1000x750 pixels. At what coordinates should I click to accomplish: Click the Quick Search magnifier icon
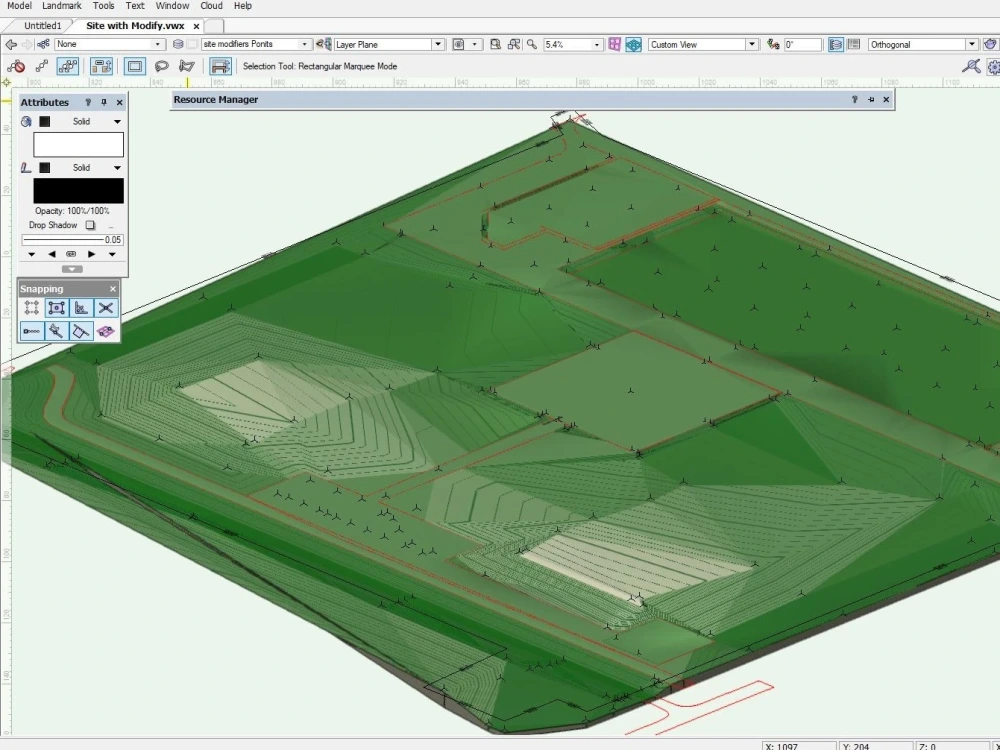point(971,66)
